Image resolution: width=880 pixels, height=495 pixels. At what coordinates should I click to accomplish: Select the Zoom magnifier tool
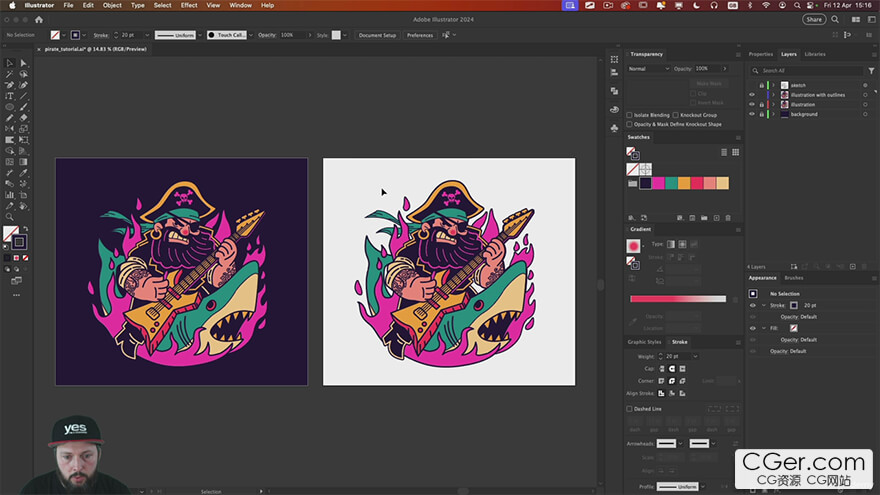(10, 217)
